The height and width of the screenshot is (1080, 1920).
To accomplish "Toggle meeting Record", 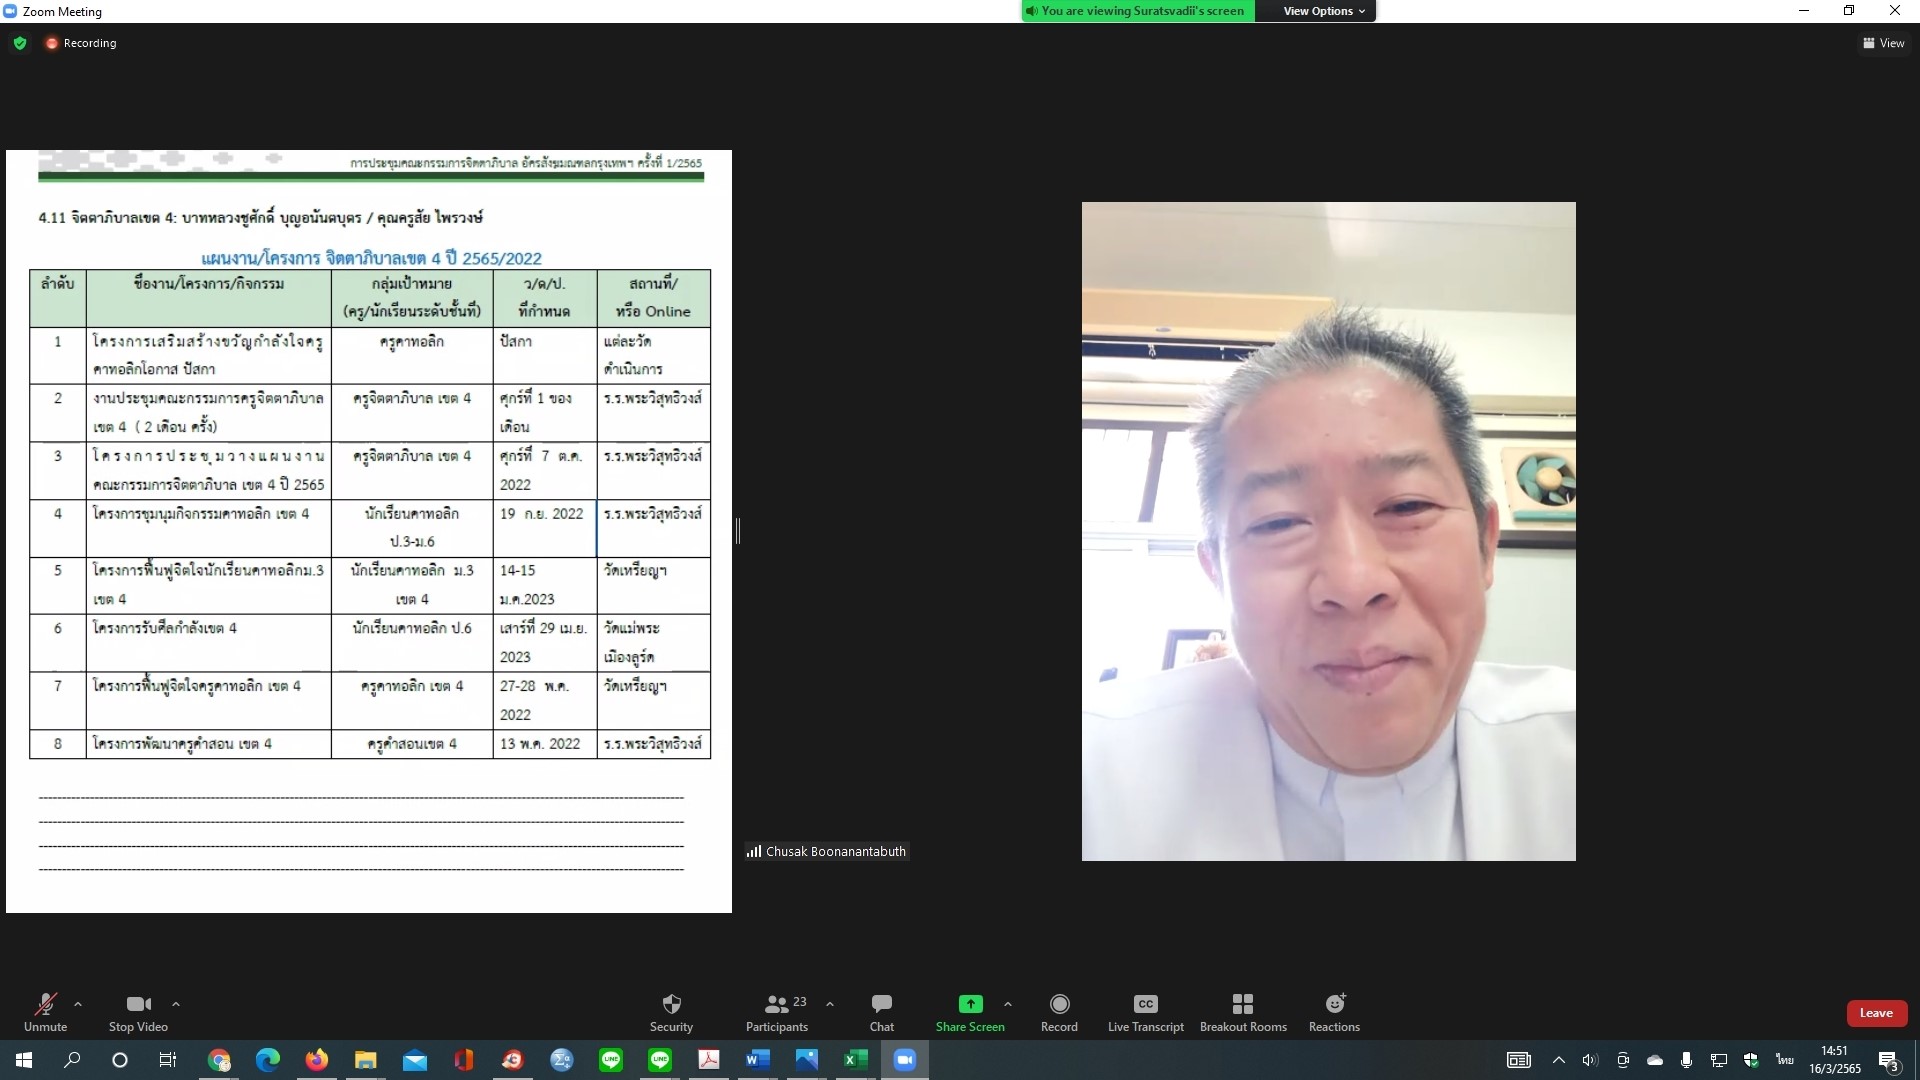I will [x=1059, y=1012].
